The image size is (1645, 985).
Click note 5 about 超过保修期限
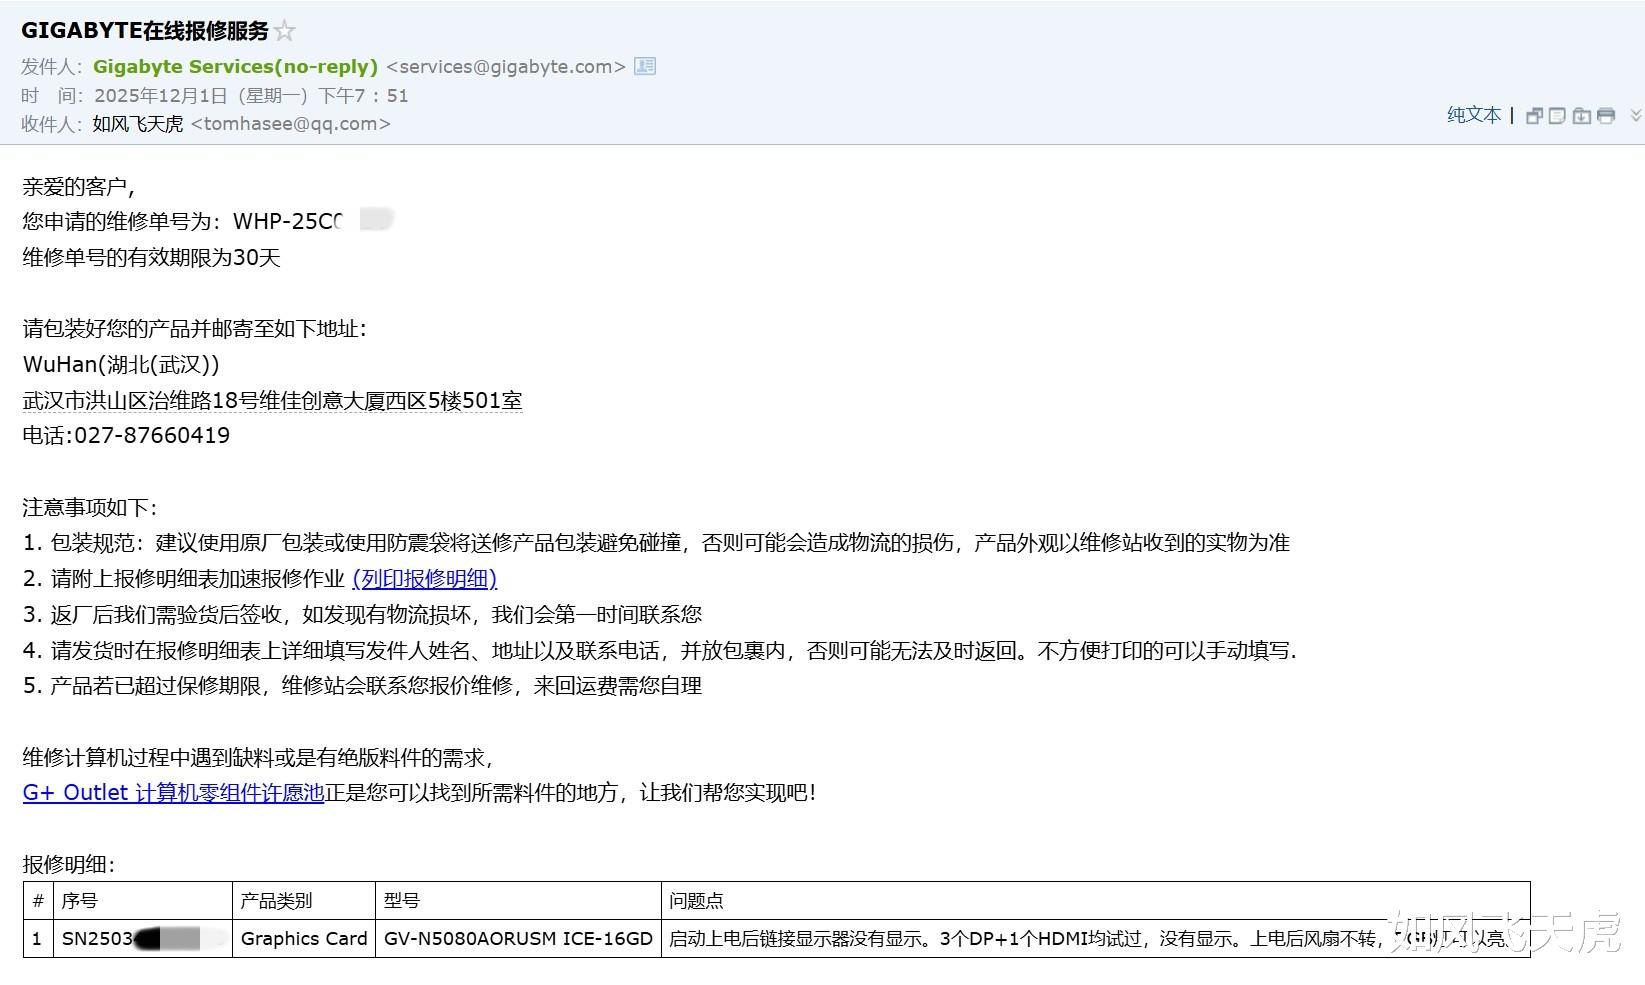[x=362, y=686]
